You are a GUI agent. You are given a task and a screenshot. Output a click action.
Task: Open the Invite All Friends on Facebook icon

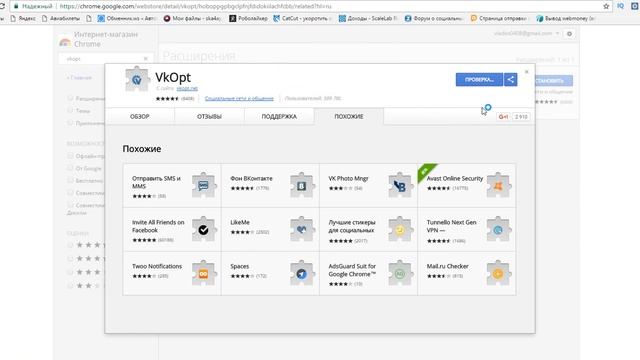204,229
